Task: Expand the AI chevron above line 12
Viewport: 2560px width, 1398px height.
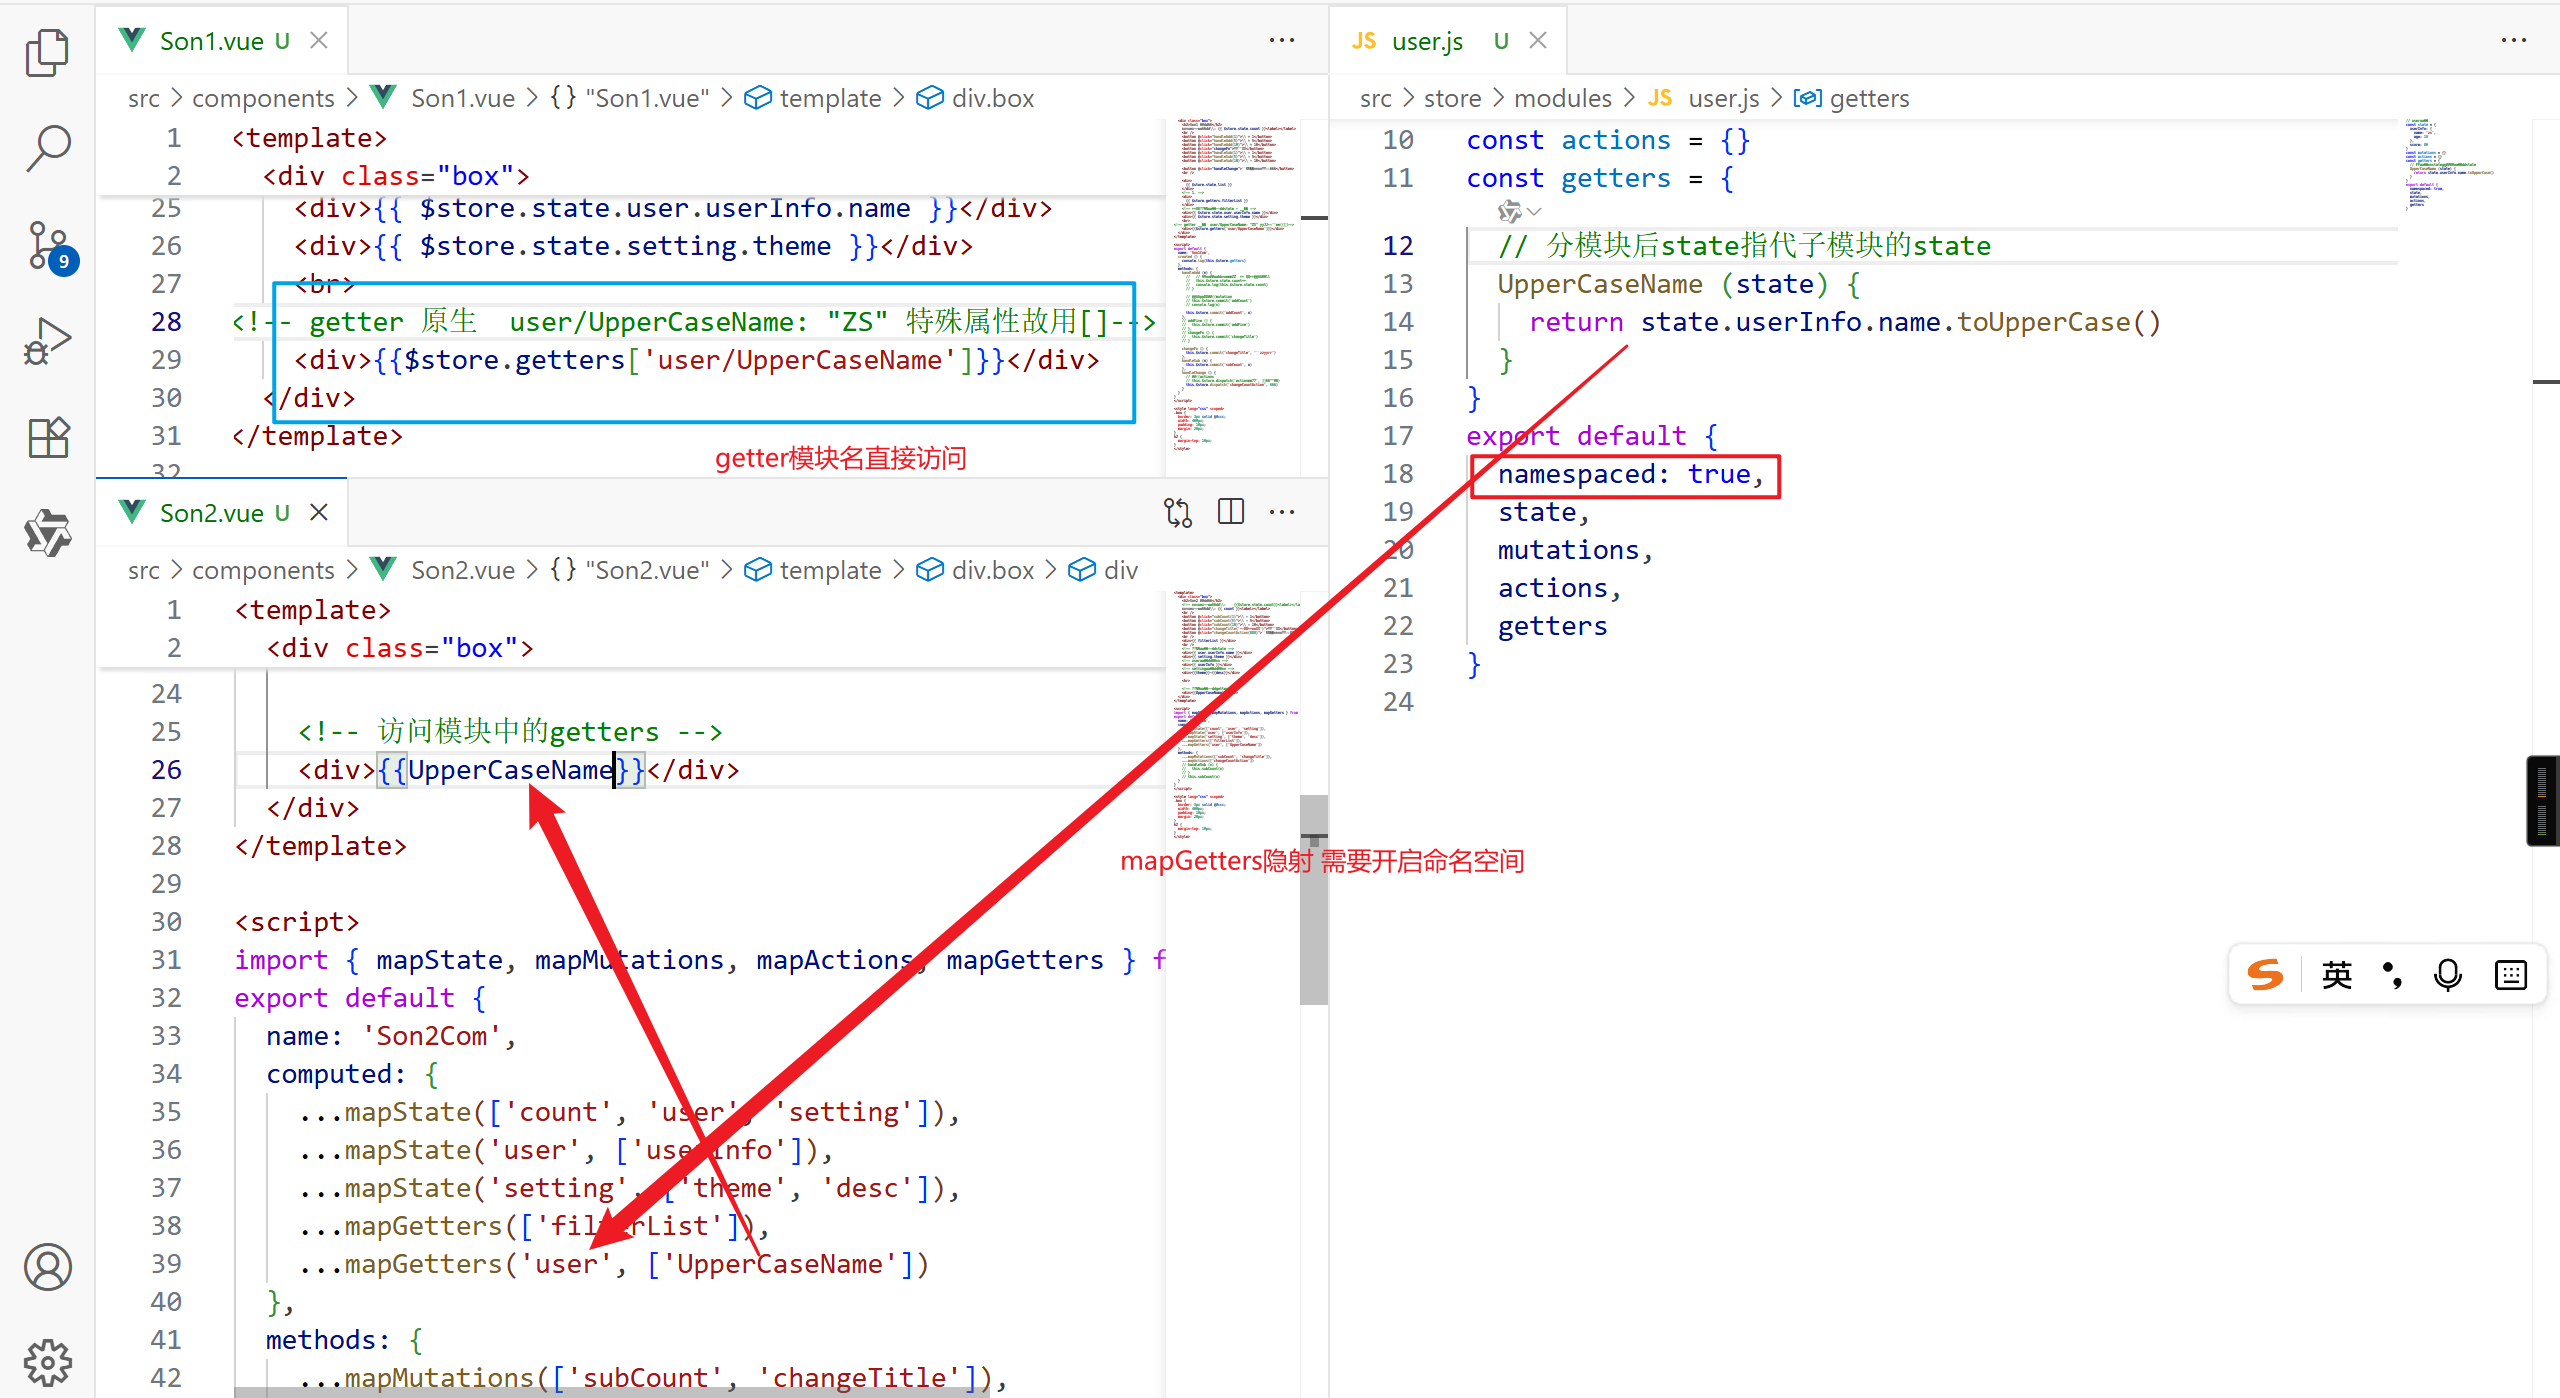Action: coord(1534,211)
